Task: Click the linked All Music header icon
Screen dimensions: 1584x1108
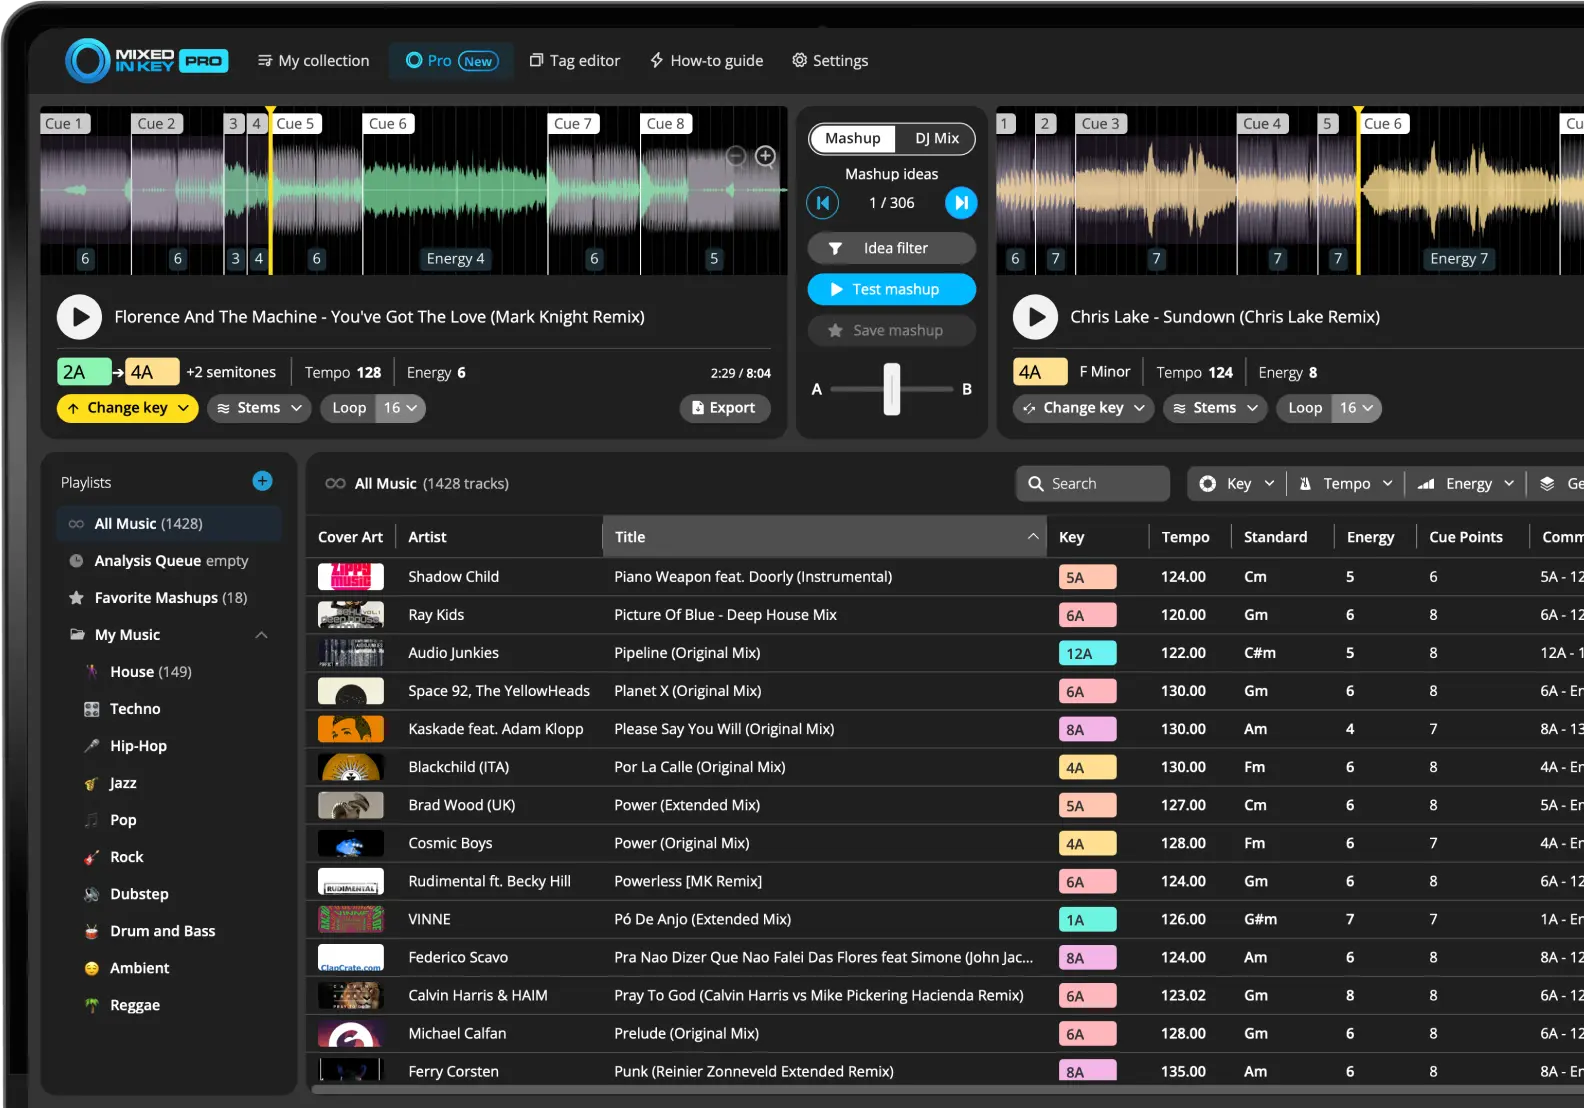Action: tap(335, 484)
